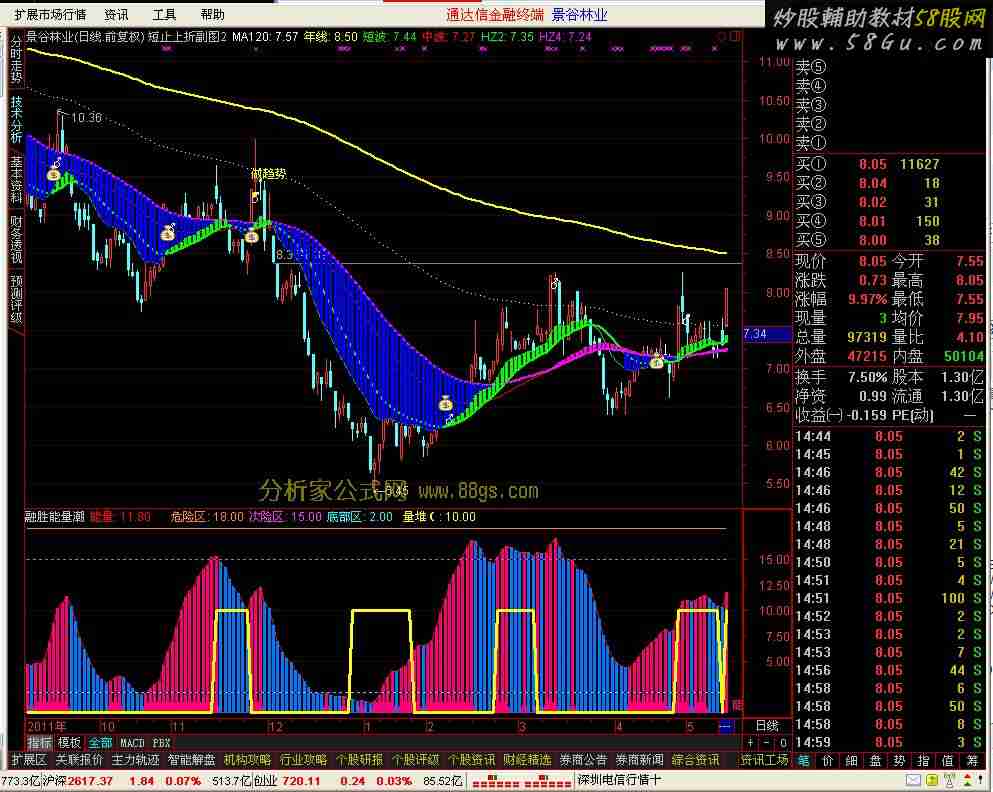Toggle the 模板 template mode button

69,743
